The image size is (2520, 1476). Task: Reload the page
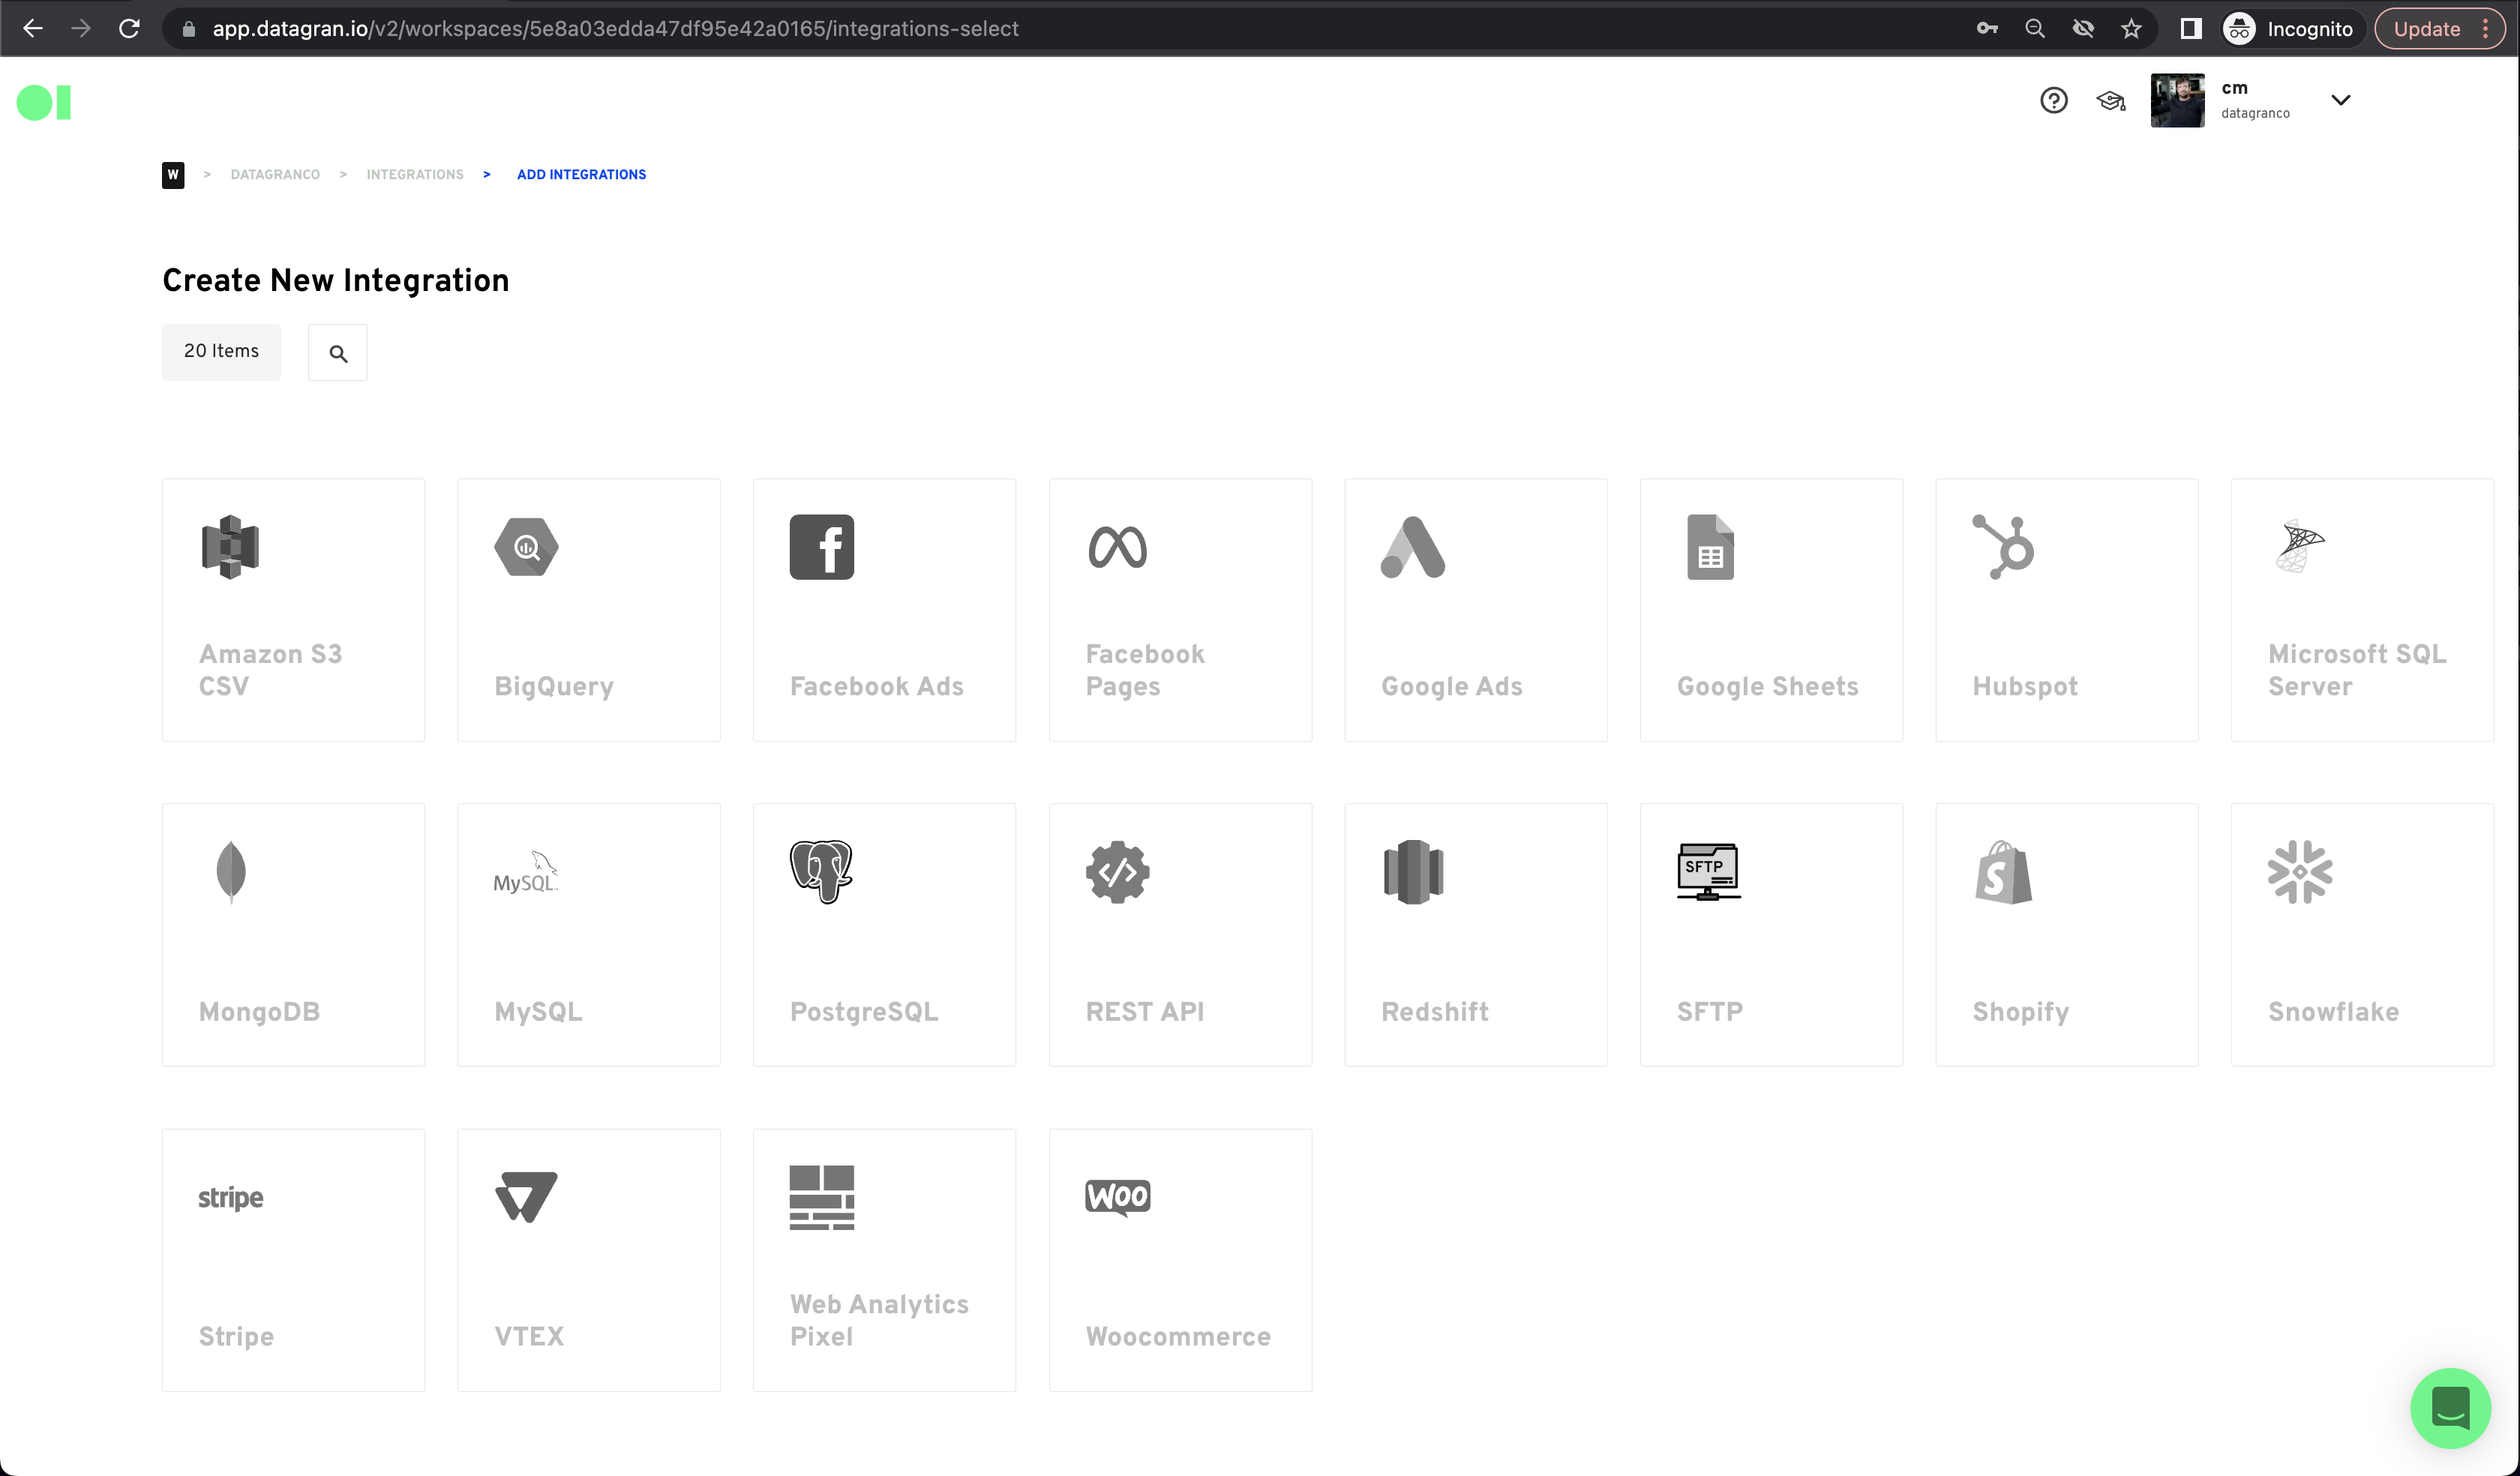click(x=129, y=29)
